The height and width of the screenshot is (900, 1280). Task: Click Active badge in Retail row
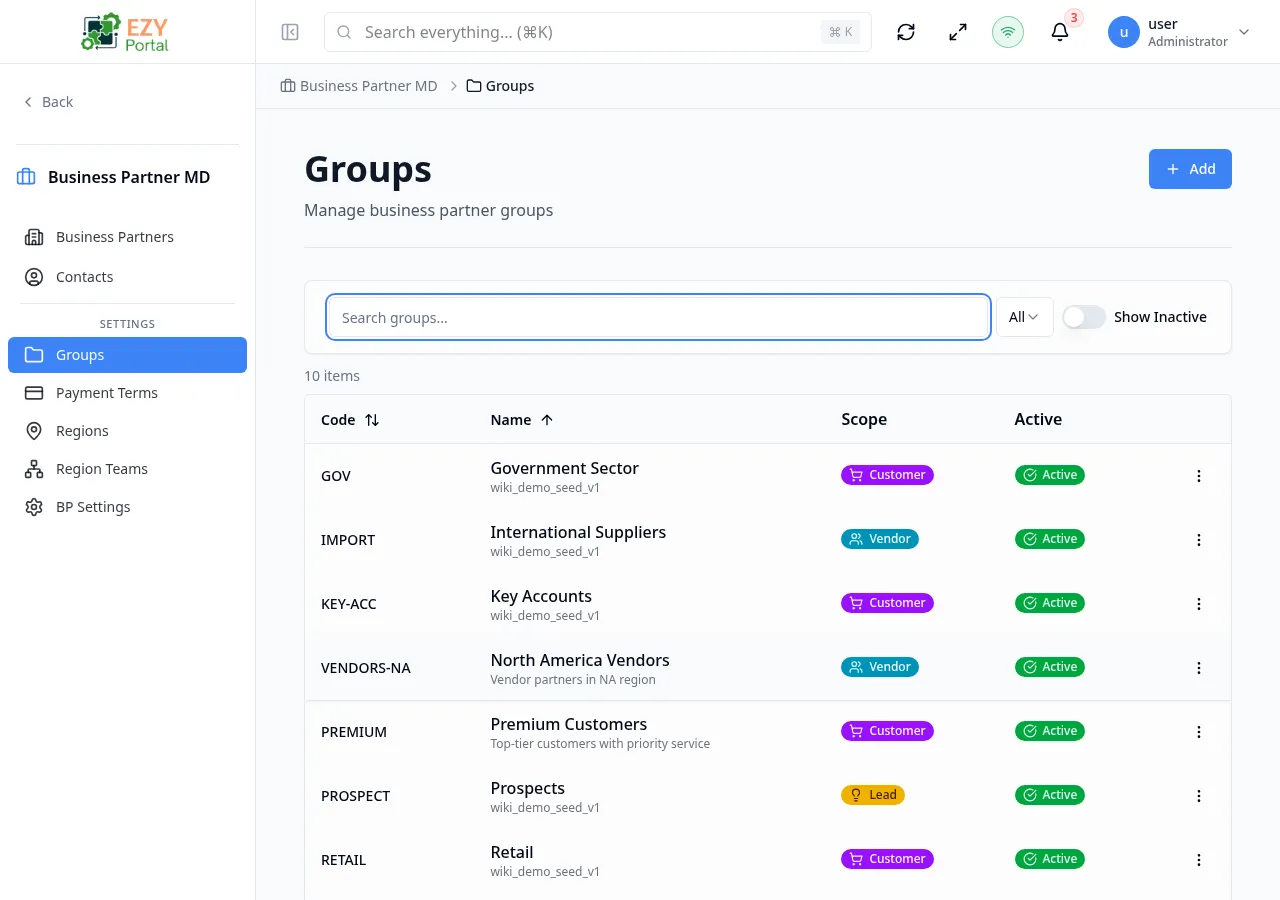tap(1049, 859)
